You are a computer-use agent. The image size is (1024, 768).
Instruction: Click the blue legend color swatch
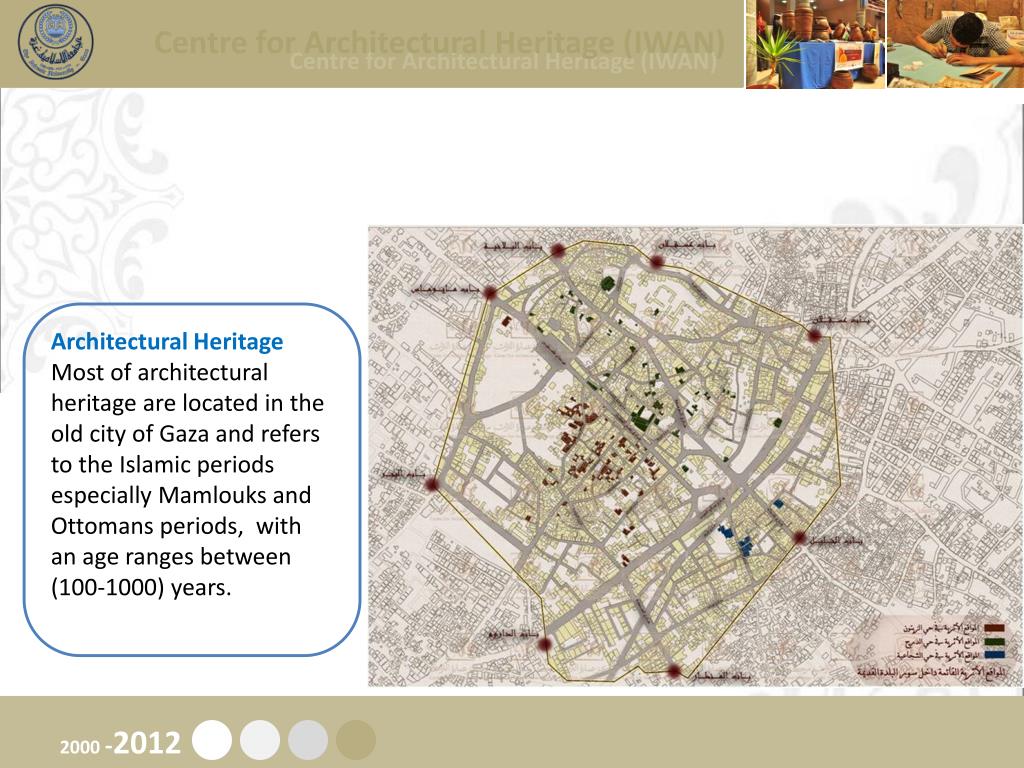click(x=994, y=654)
